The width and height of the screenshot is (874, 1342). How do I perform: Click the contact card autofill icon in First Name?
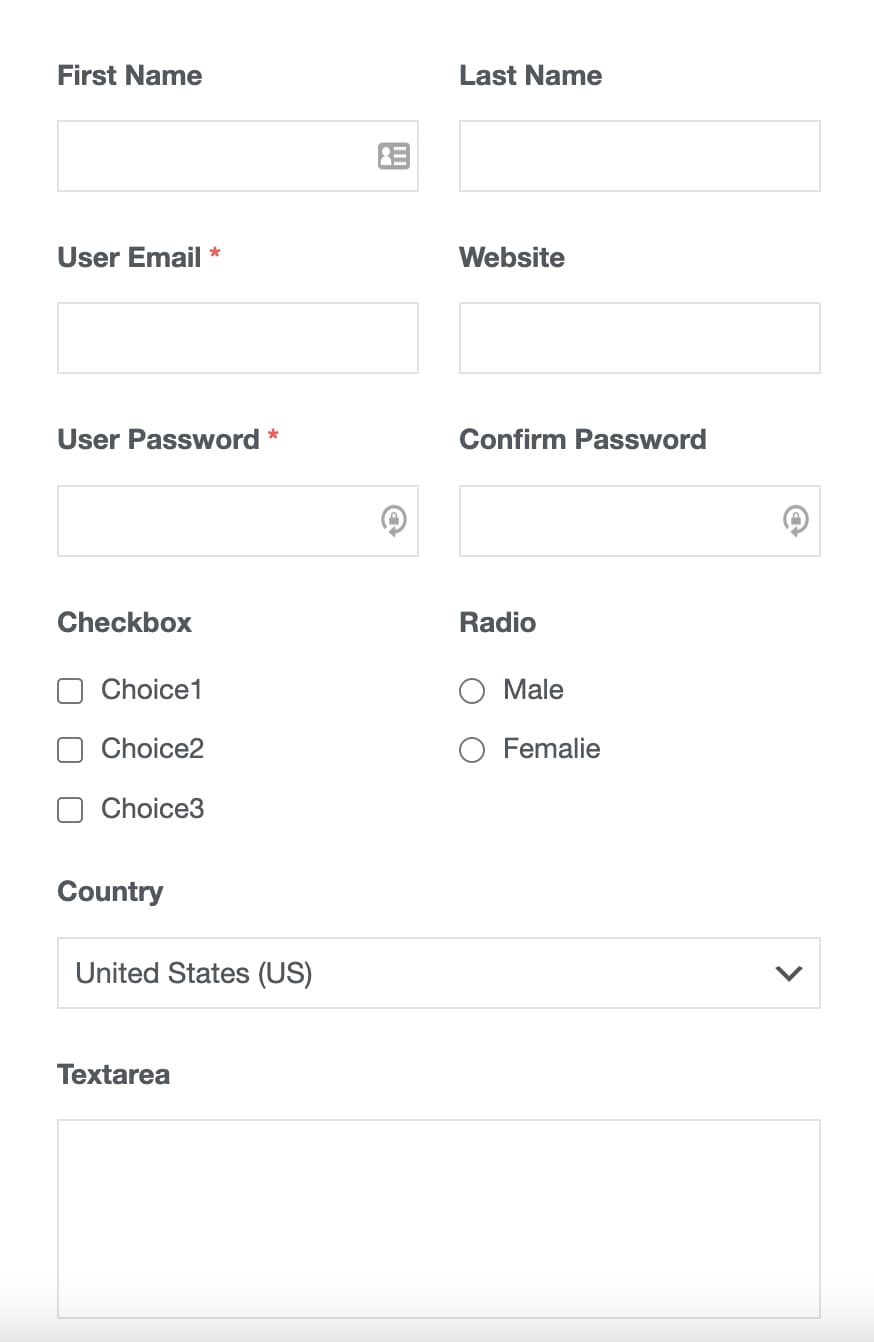pos(393,156)
